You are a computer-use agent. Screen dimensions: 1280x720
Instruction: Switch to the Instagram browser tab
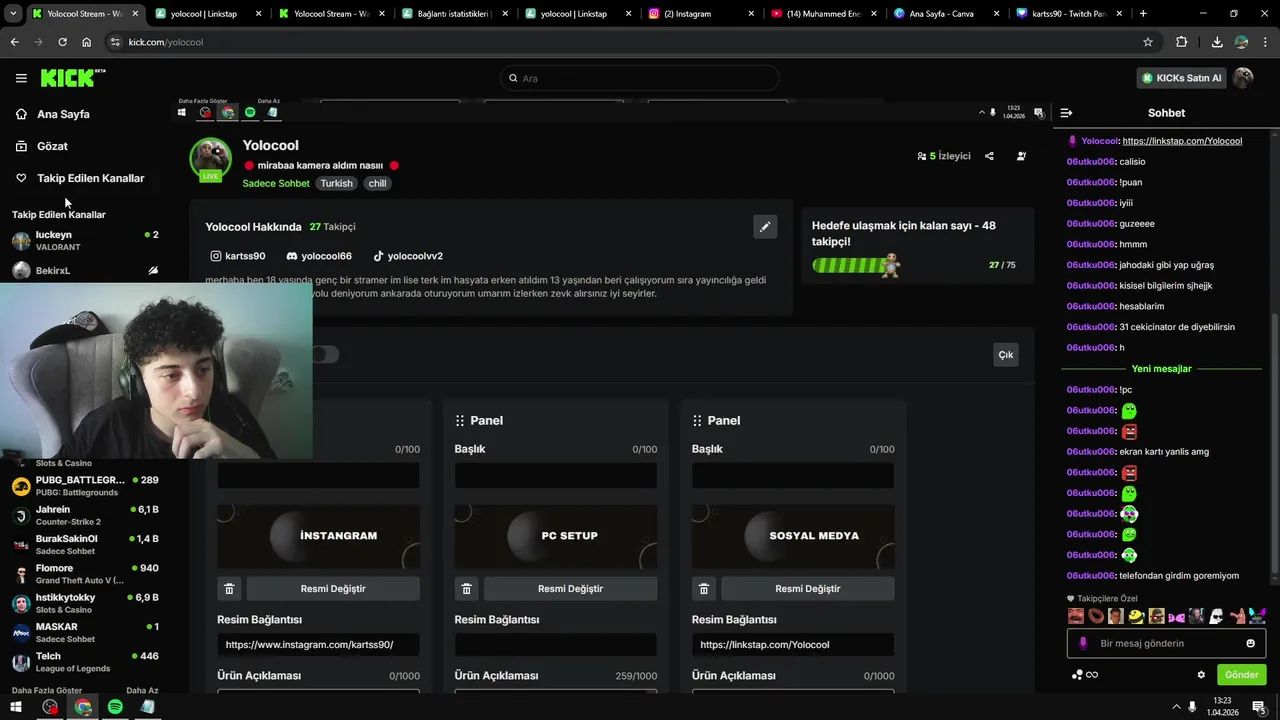(701, 14)
